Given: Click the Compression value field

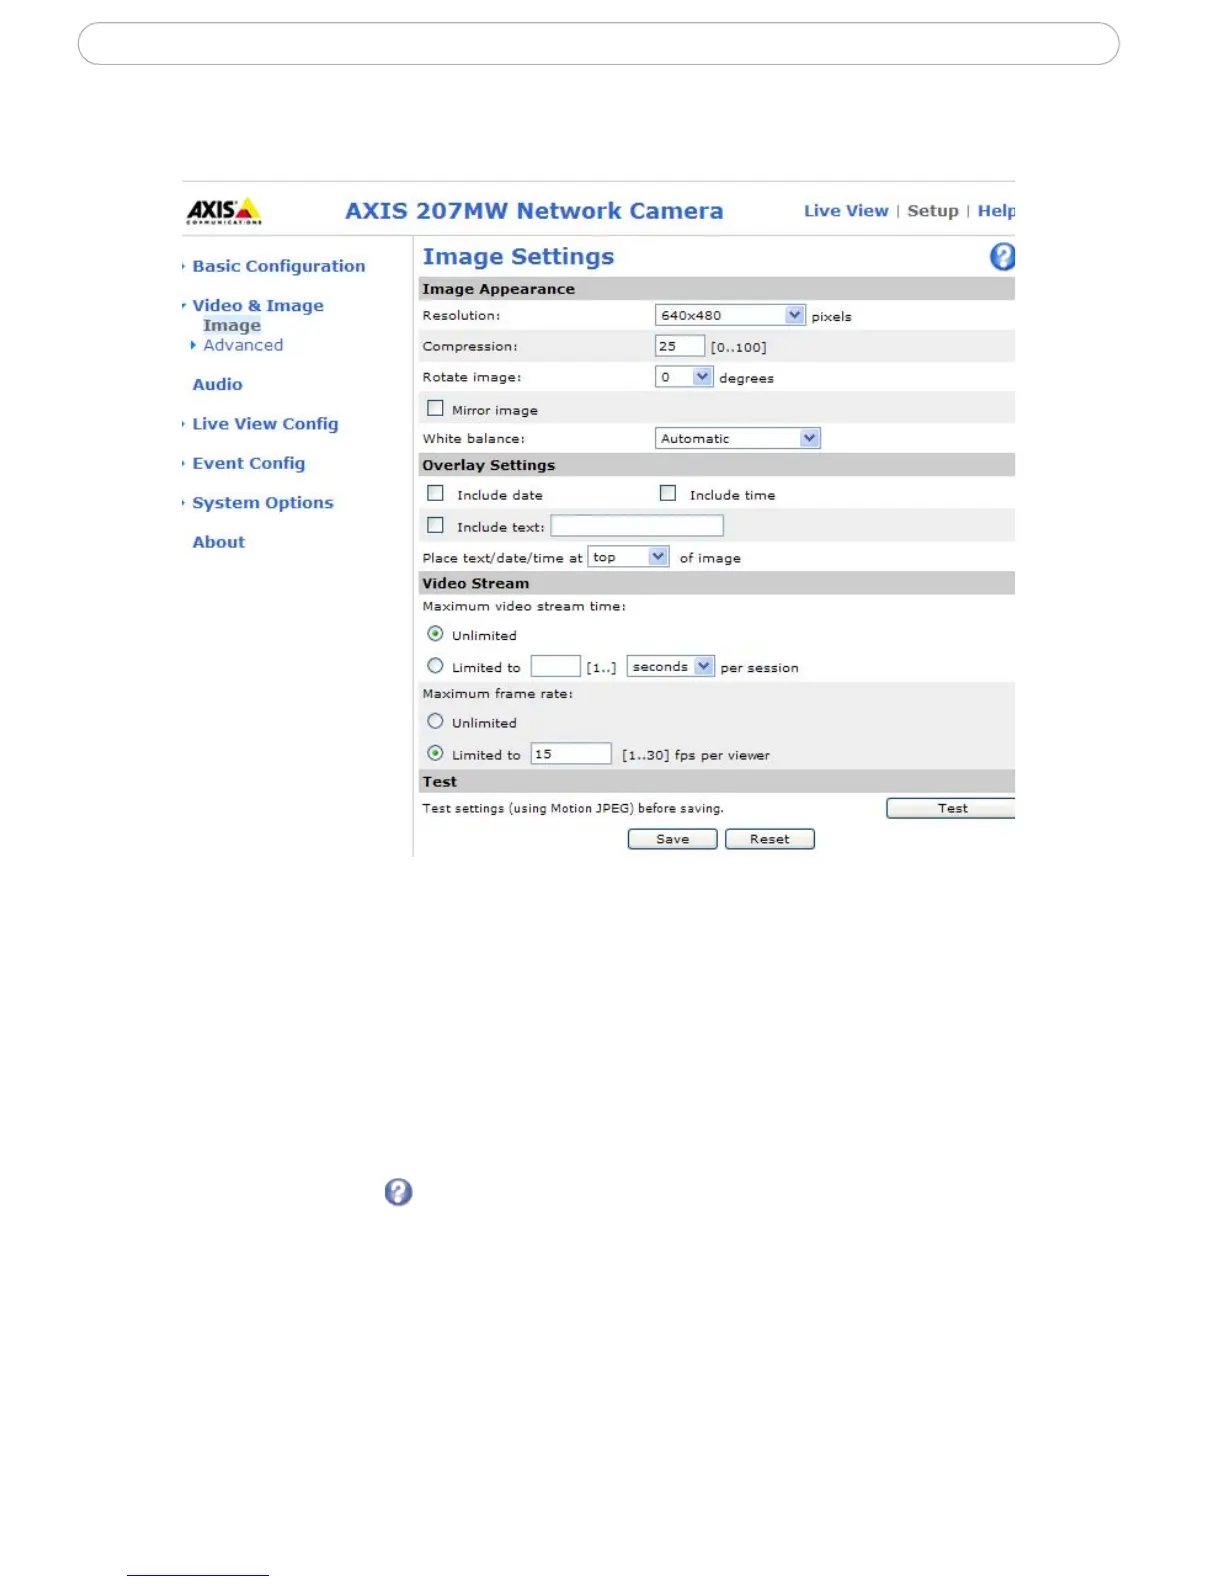Looking at the screenshot, I should click(x=680, y=346).
